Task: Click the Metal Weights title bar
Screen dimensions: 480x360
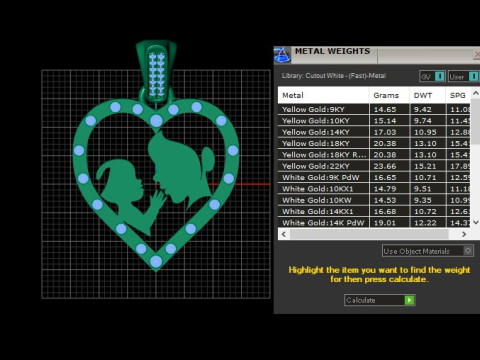Action: click(377, 55)
